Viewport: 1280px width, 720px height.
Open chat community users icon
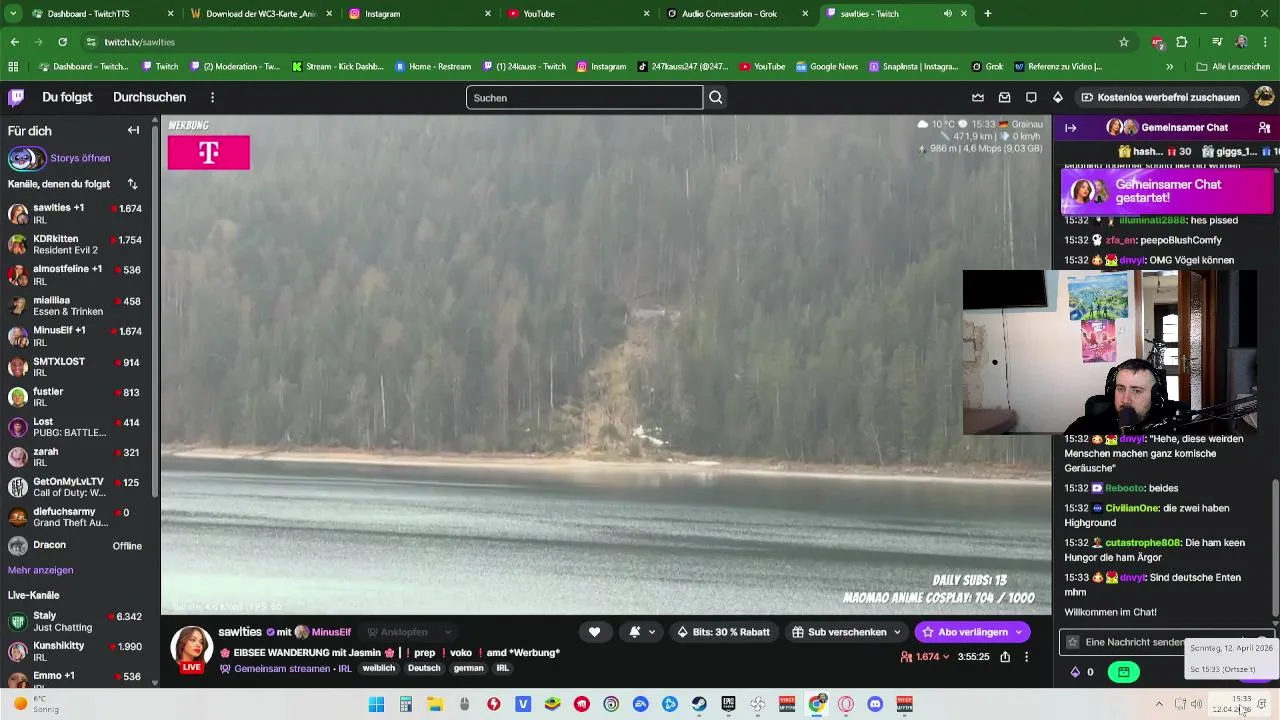(x=1264, y=128)
